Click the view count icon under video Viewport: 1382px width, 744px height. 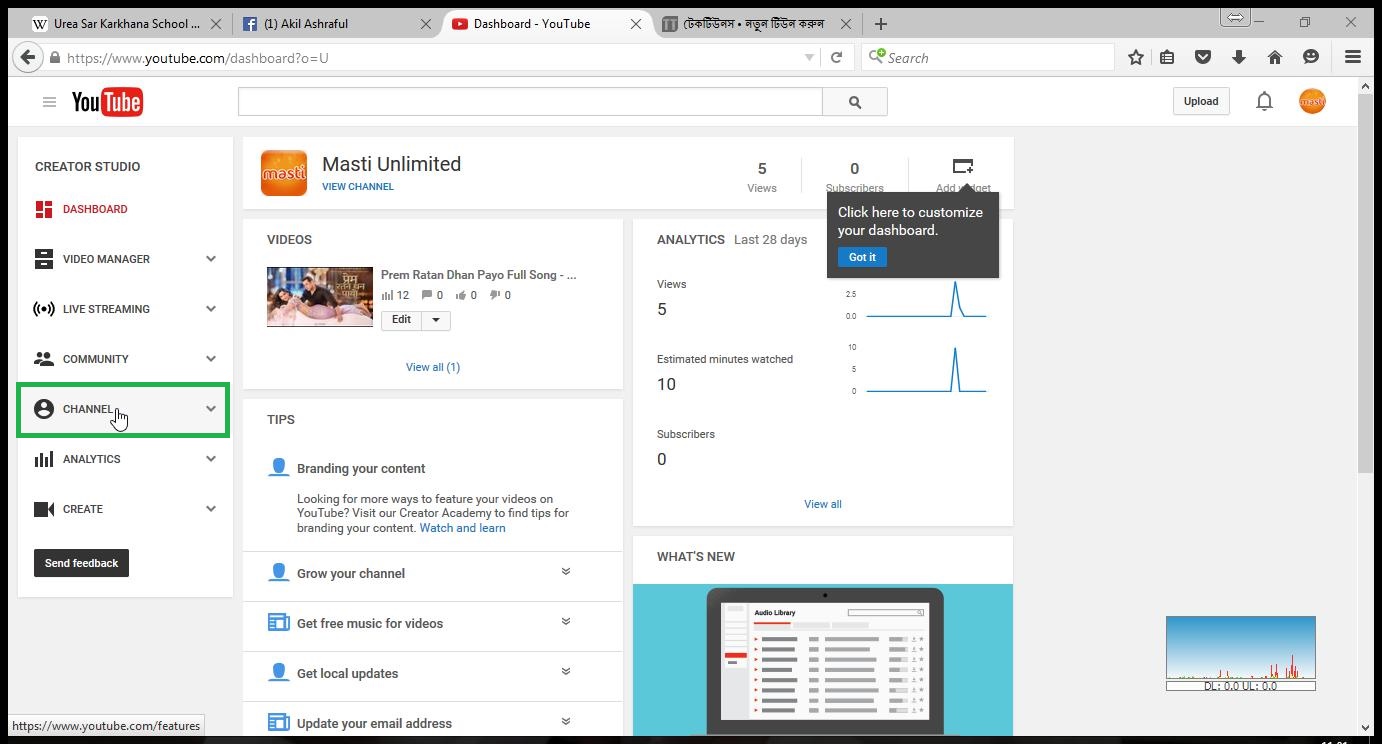pyautogui.click(x=387, y=295)
